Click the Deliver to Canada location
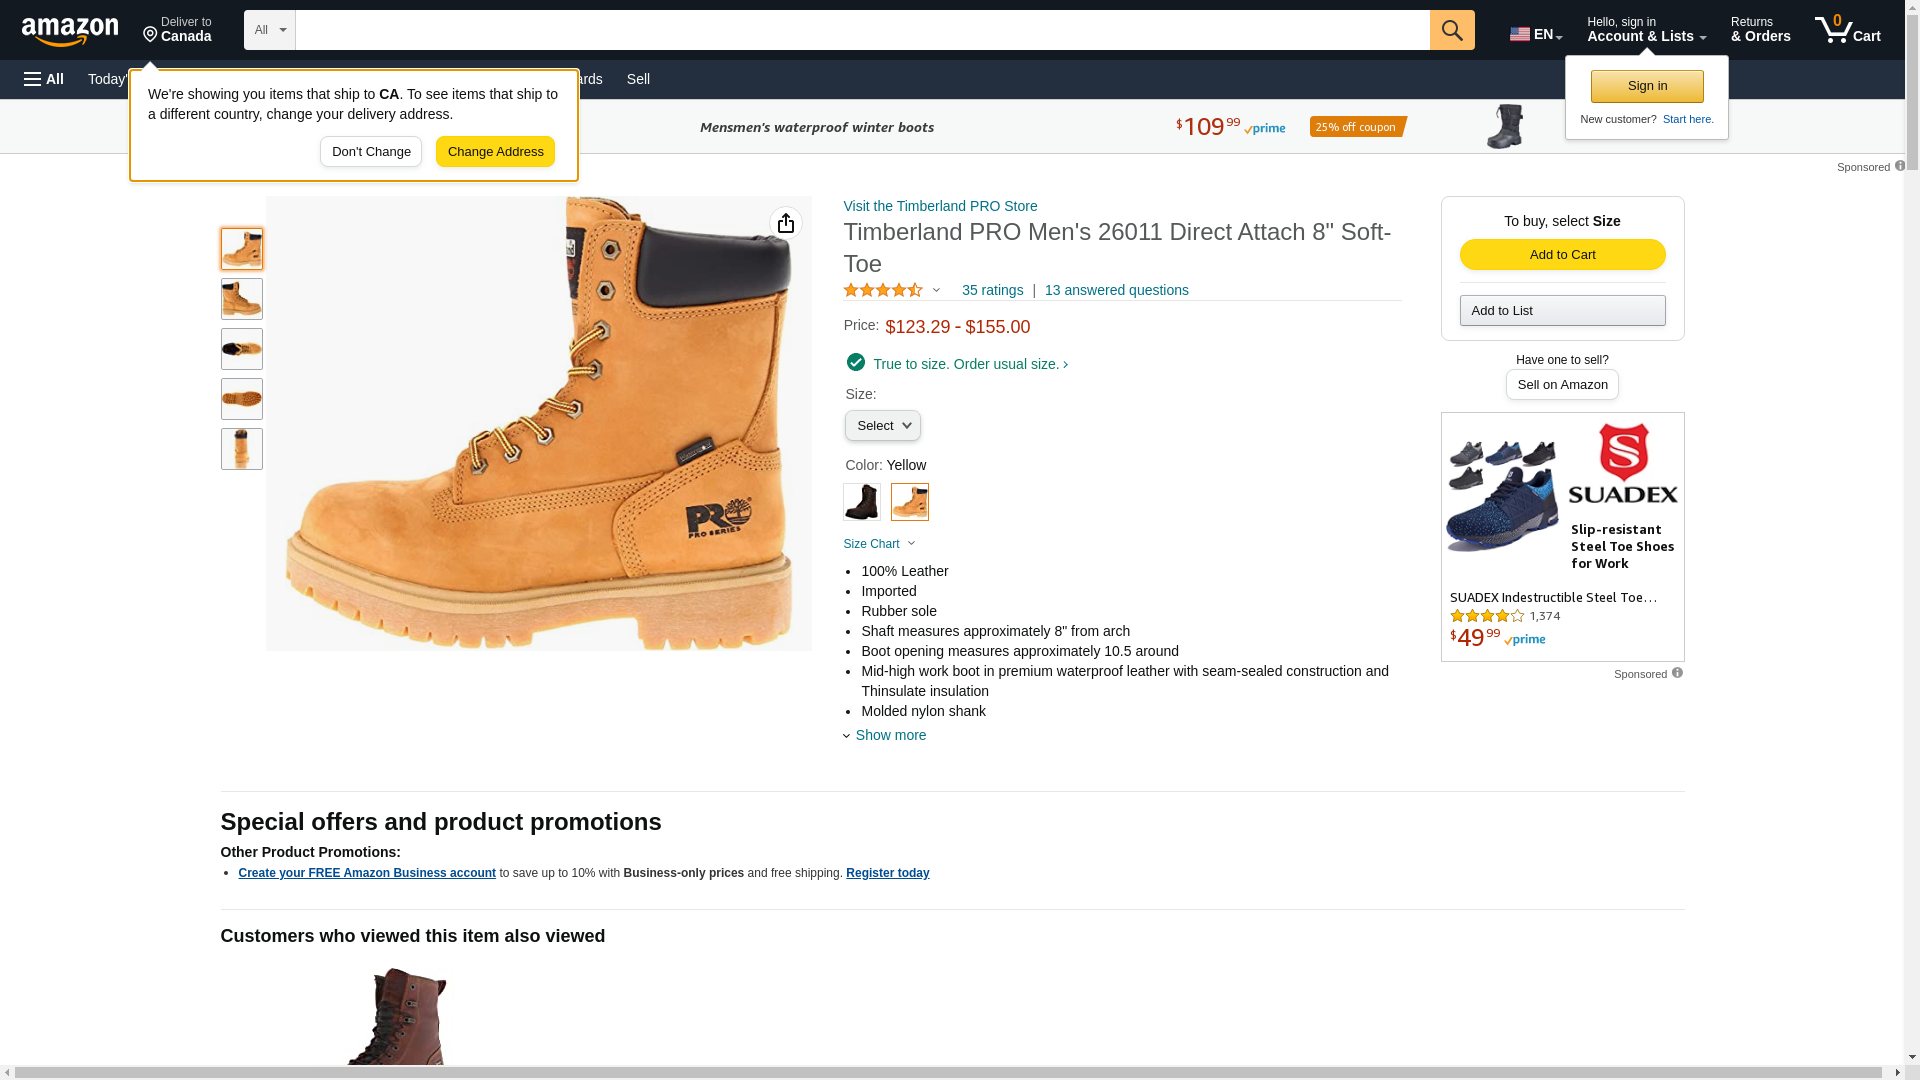This screenshot has height=1080, width=1920. tap(177, 30)
